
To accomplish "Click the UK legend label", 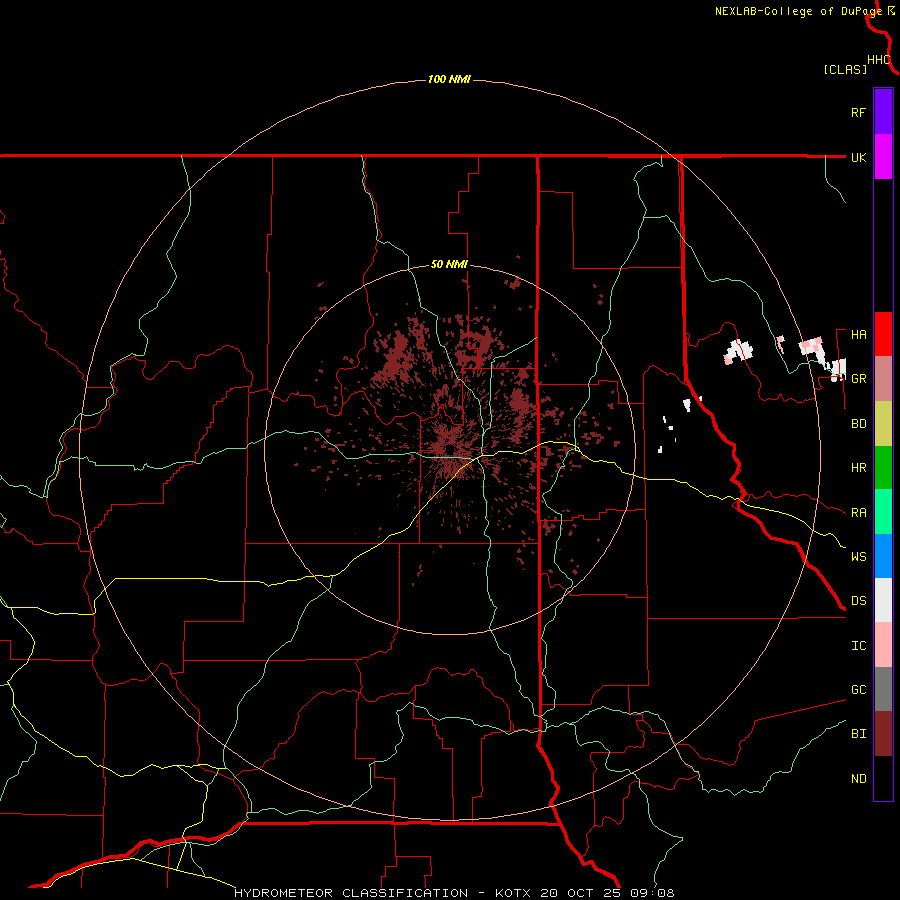I will (858, 157).
